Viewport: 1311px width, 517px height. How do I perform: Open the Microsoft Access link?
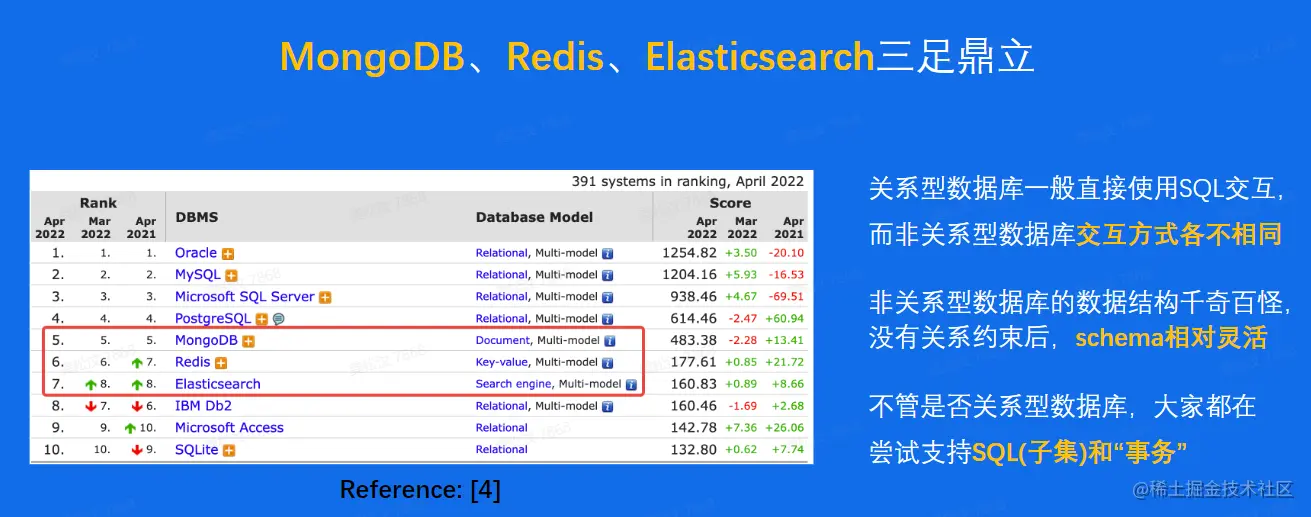(229, 428)
